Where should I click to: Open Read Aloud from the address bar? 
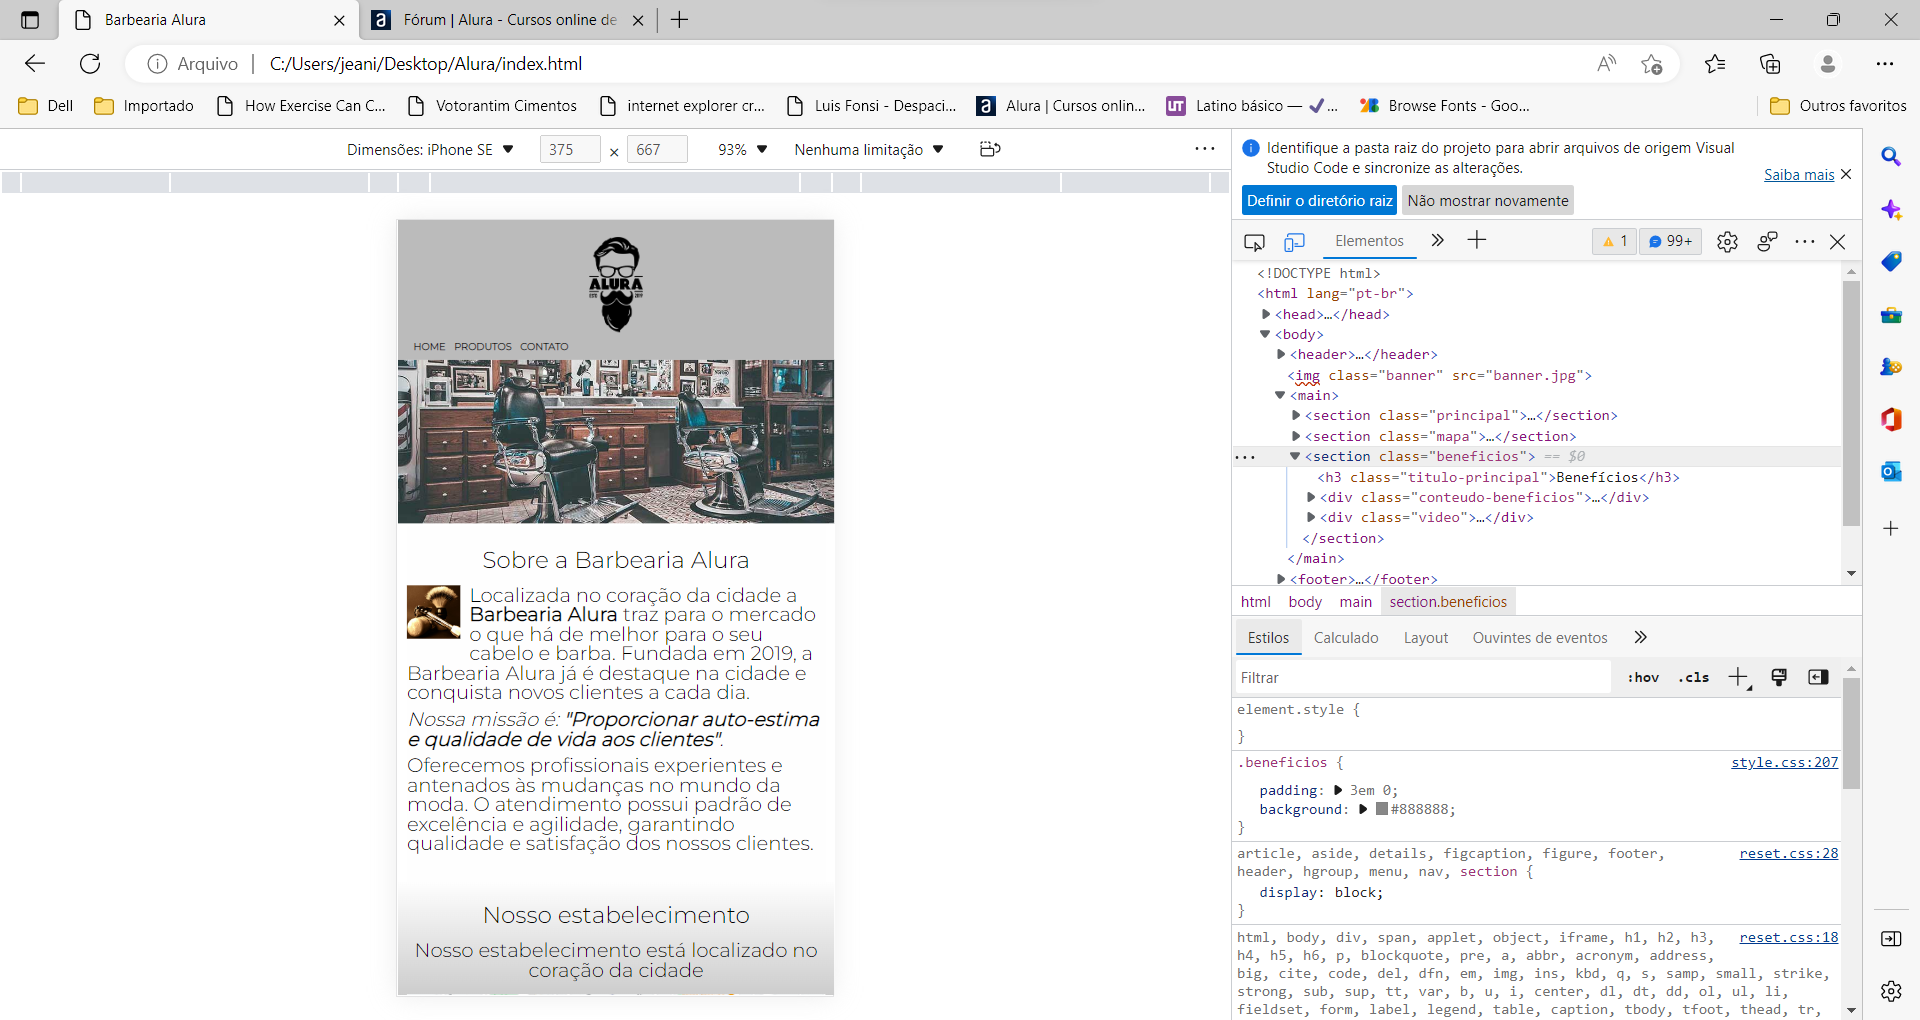(x=1607, y=64)
